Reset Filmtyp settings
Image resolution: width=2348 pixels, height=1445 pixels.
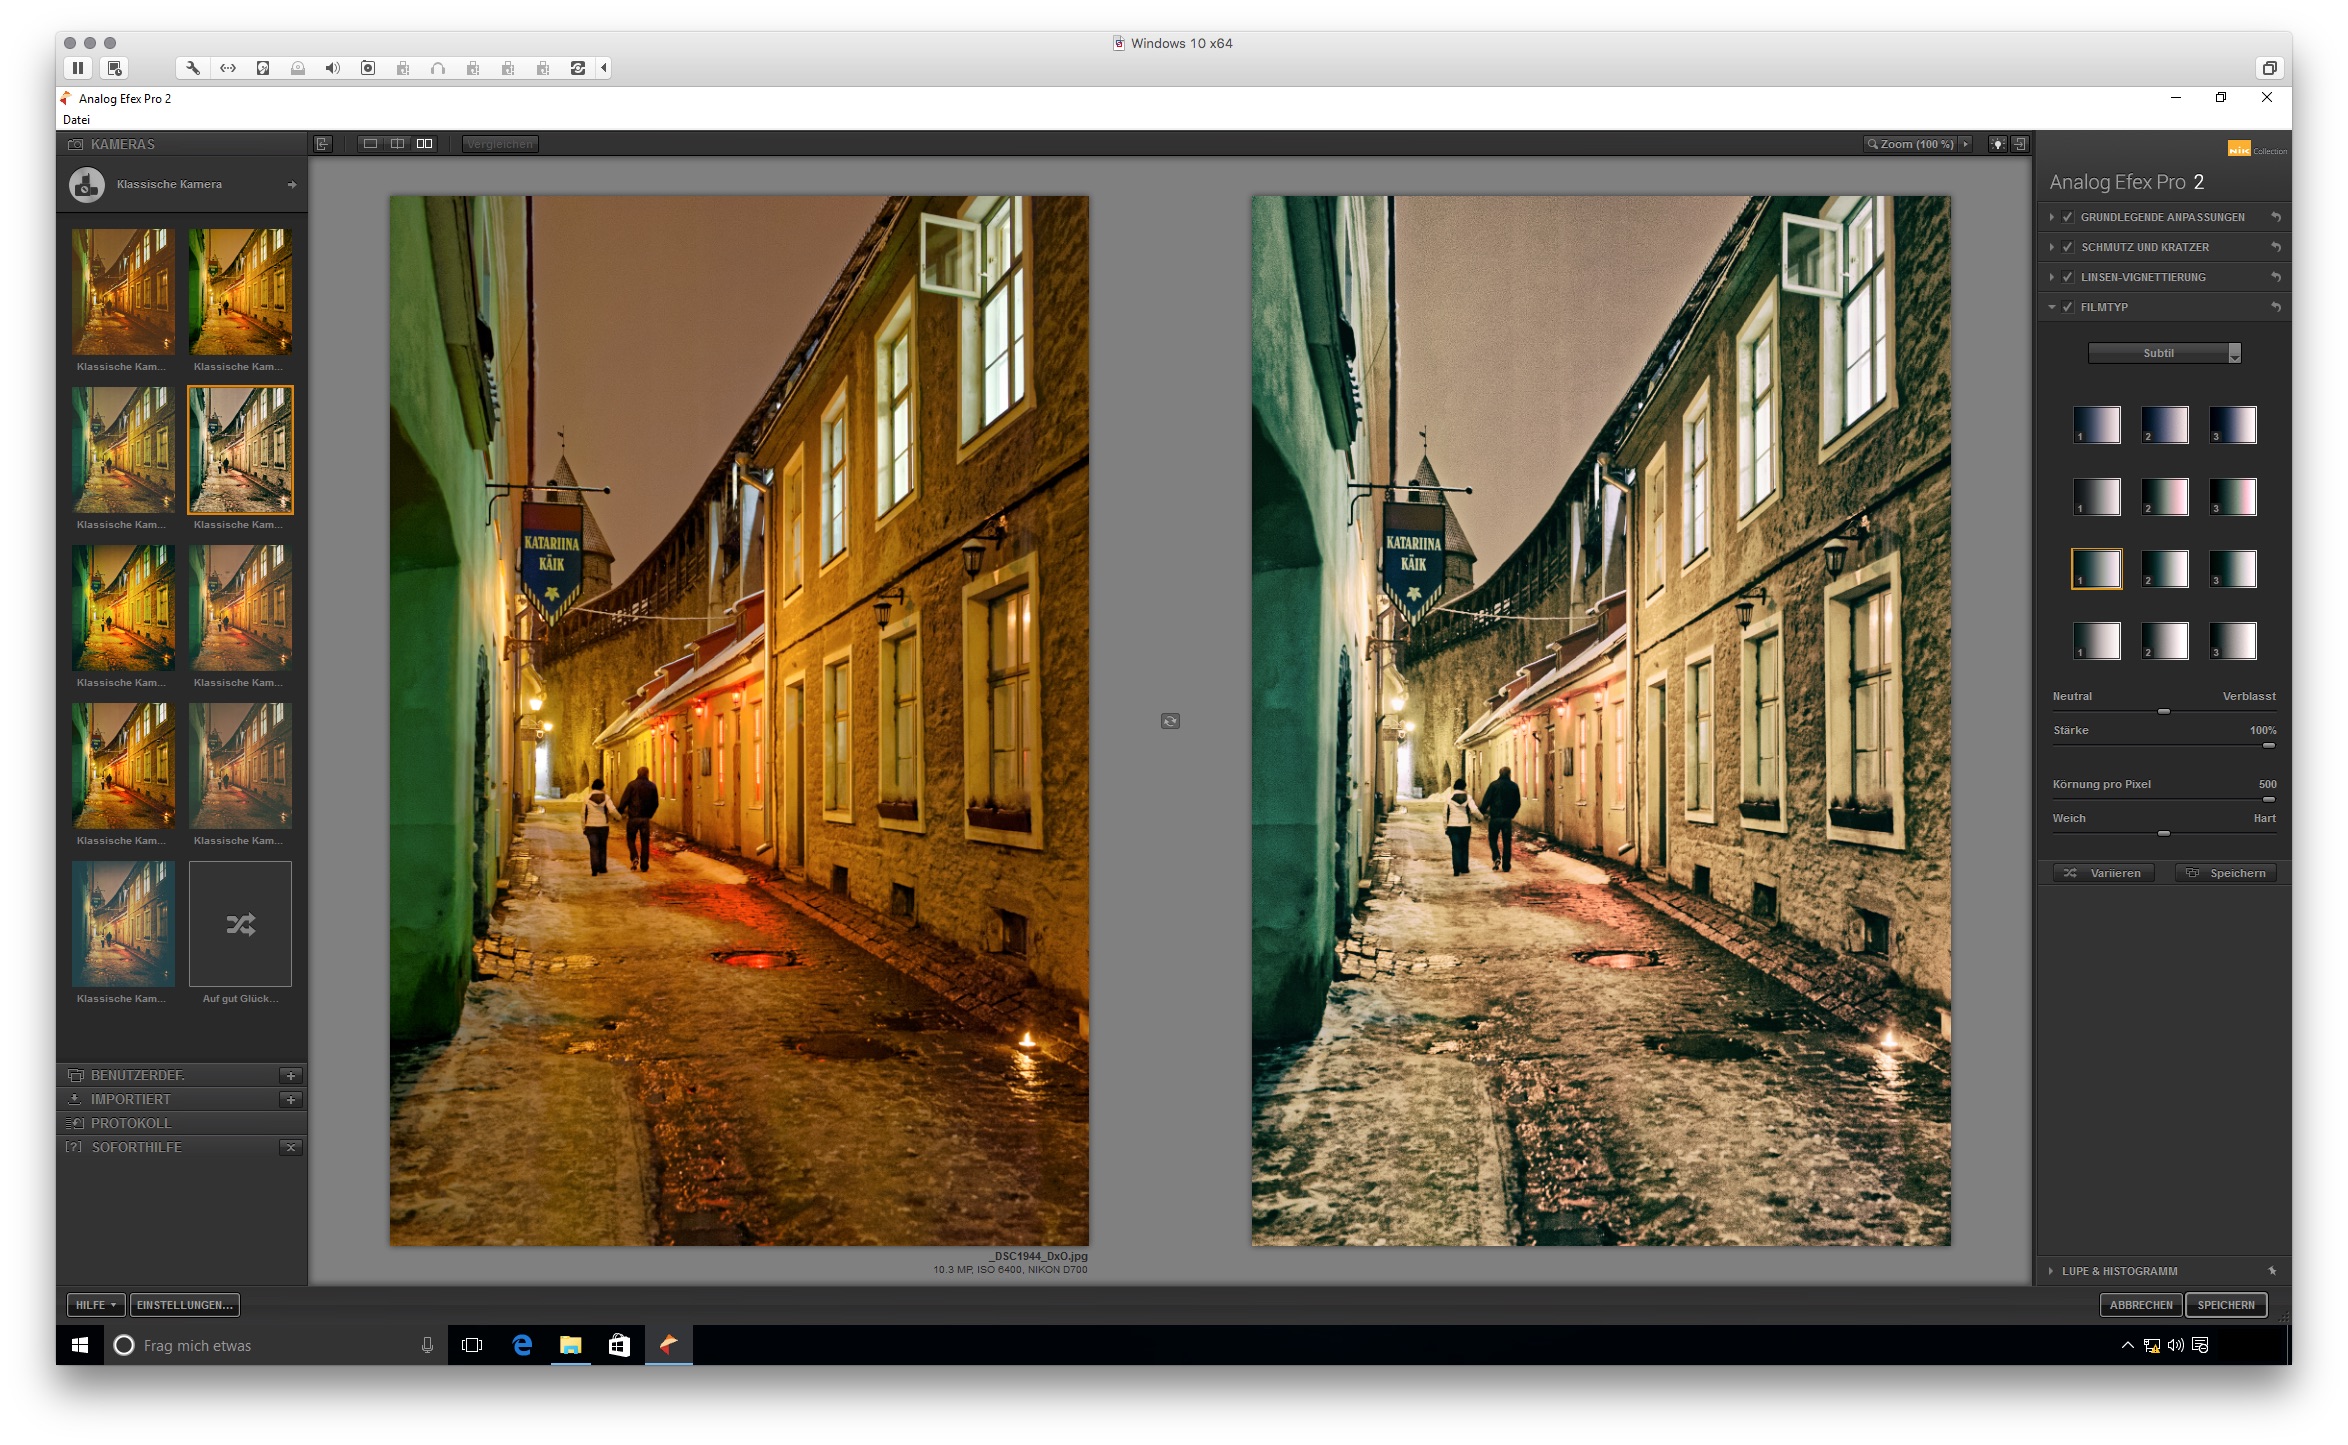tap(2275, 307)
